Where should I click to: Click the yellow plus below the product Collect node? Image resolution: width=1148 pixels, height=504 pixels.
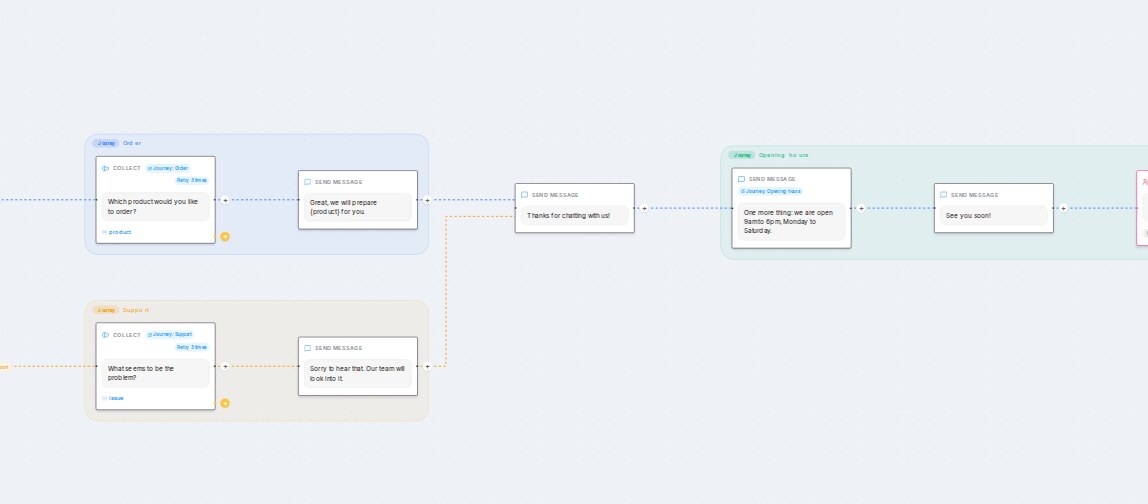pyautogui.click(x=225, y=237)
